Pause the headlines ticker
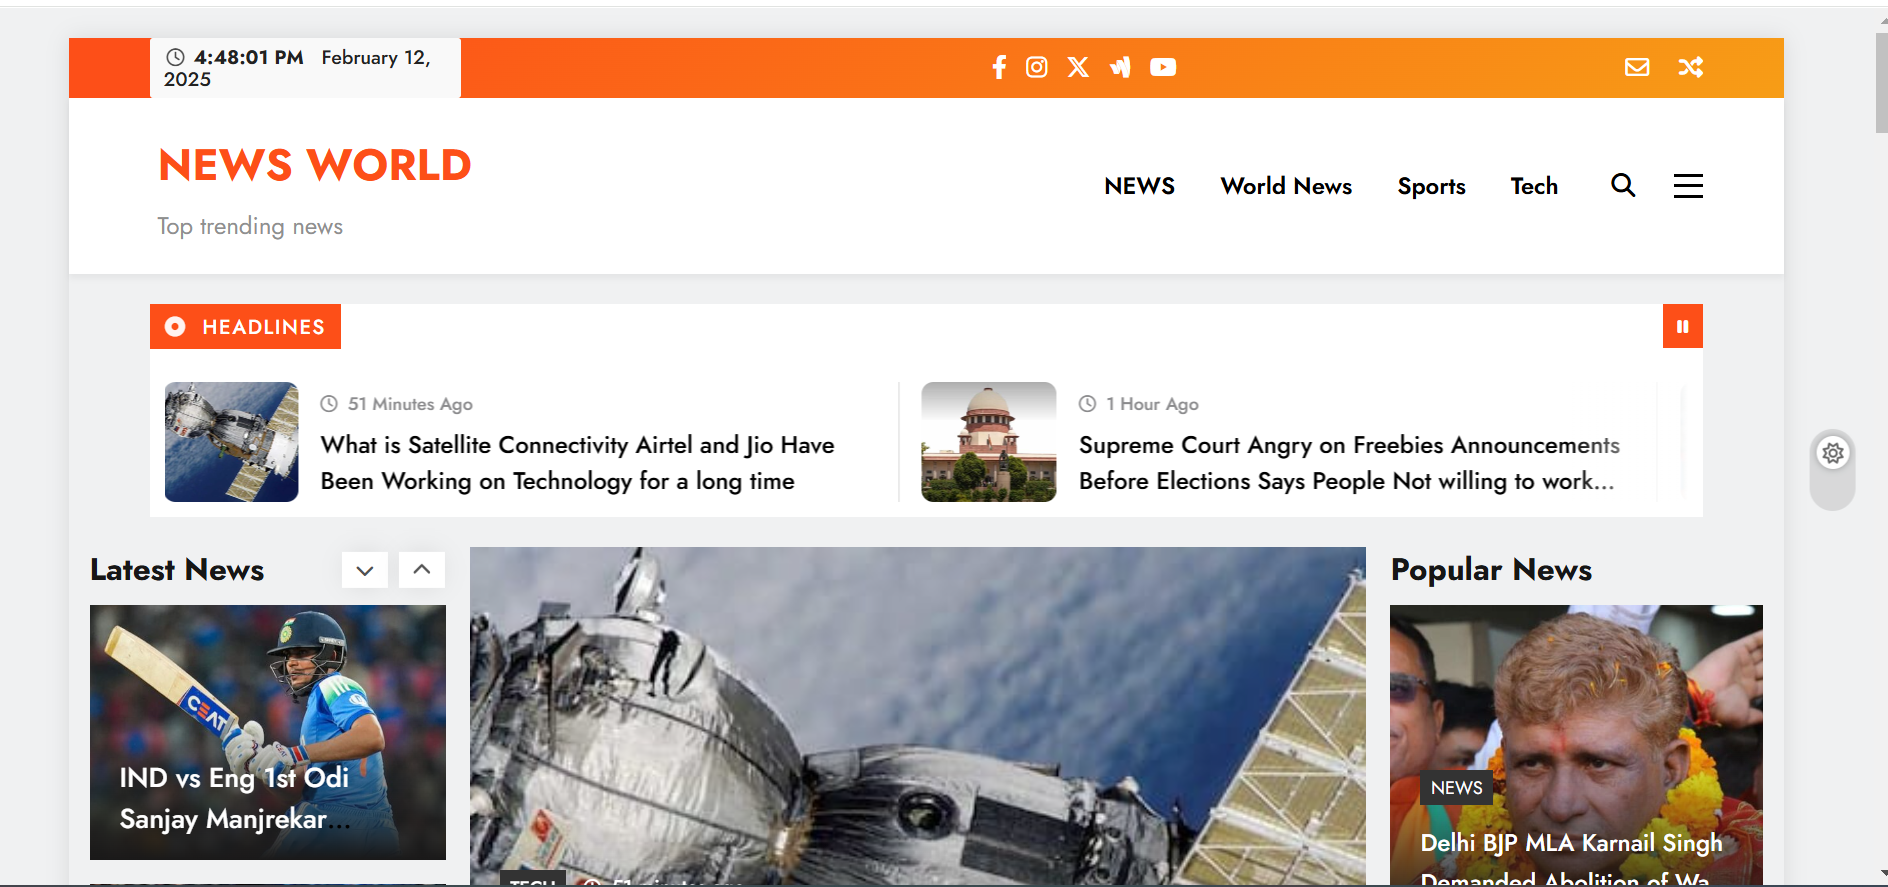Screen dimensions: 1888x887 pyautogui.click(x=1683, y=326)
